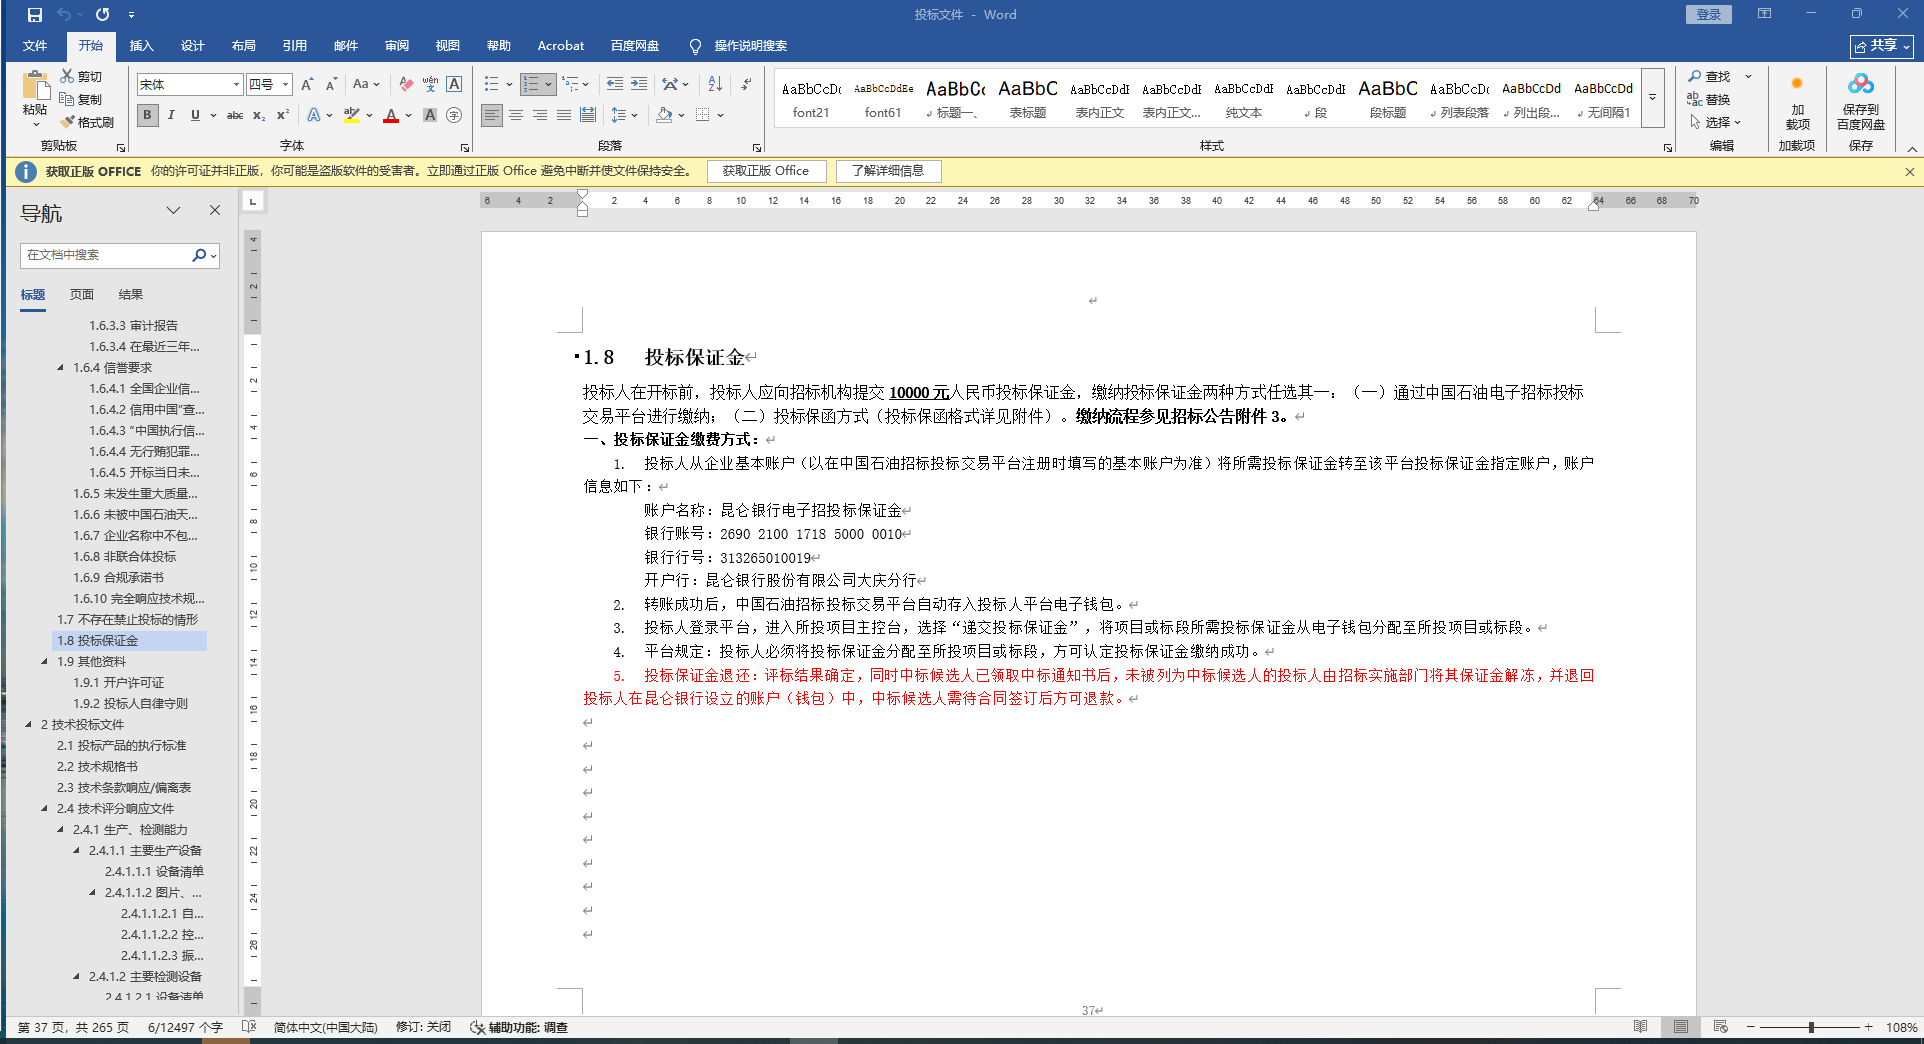Toggle superscript formatting

[x=283, y=115]
